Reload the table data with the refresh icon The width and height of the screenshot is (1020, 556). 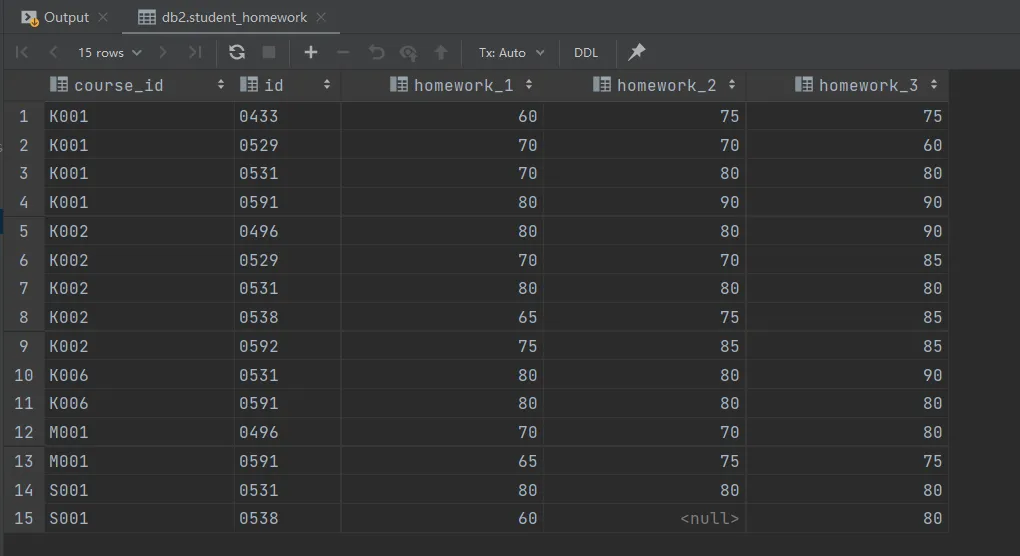click(x=237, y=52)
